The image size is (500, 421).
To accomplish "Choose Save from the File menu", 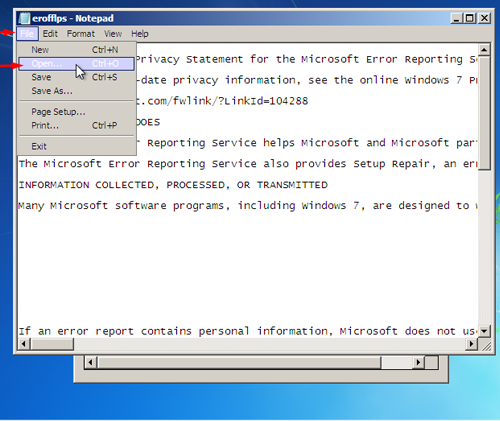I will (x=77, y=77).
